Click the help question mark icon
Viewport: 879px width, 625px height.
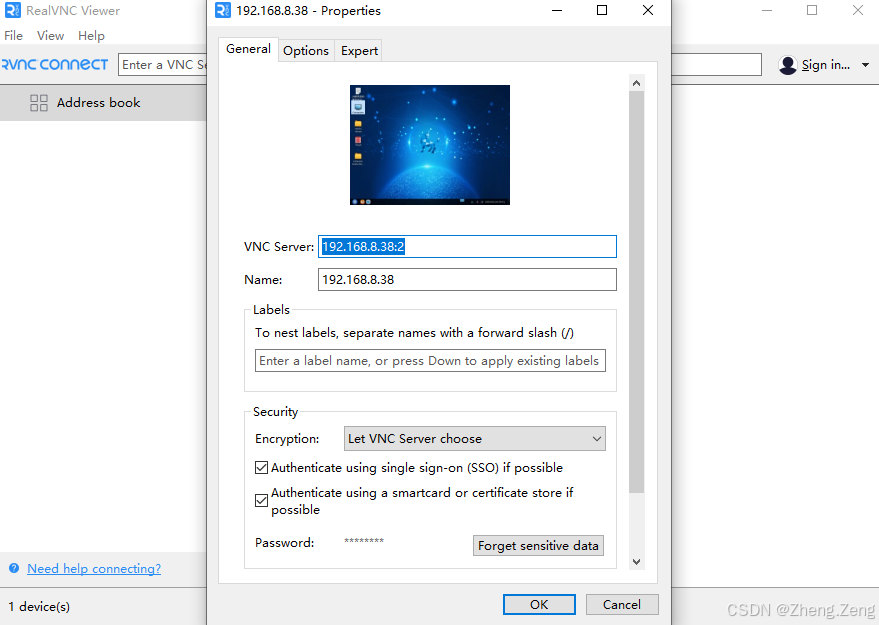coord(13,568)
